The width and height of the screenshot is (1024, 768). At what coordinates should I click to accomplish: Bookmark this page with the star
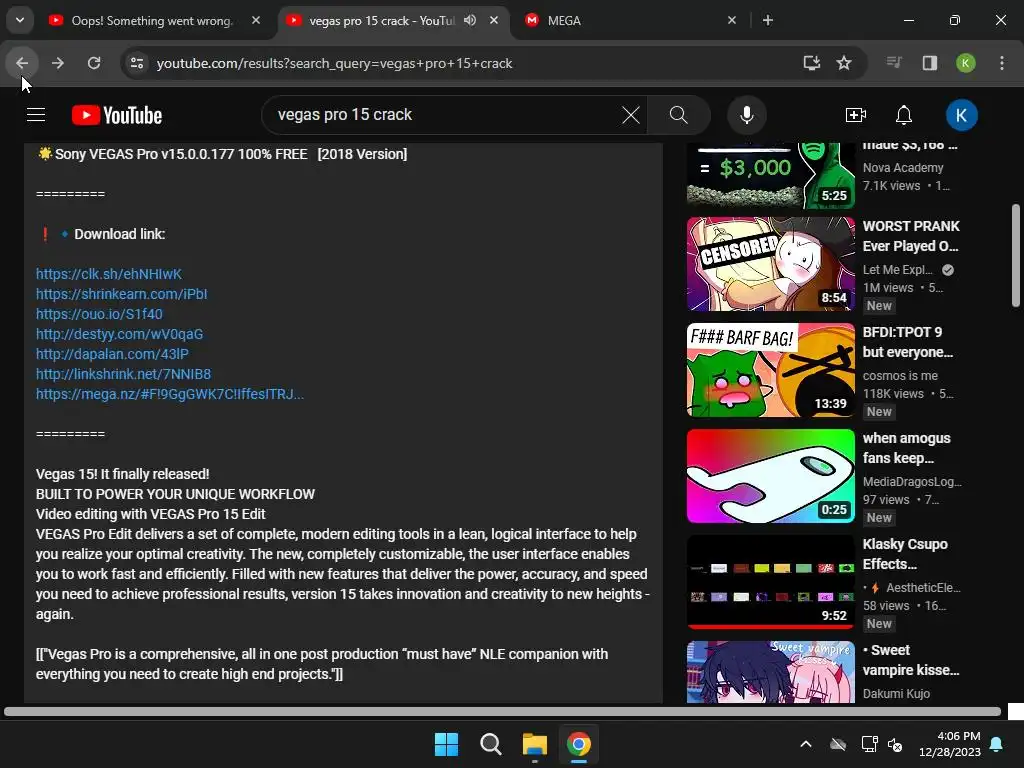pyautogui.click(x=844, y=63)
